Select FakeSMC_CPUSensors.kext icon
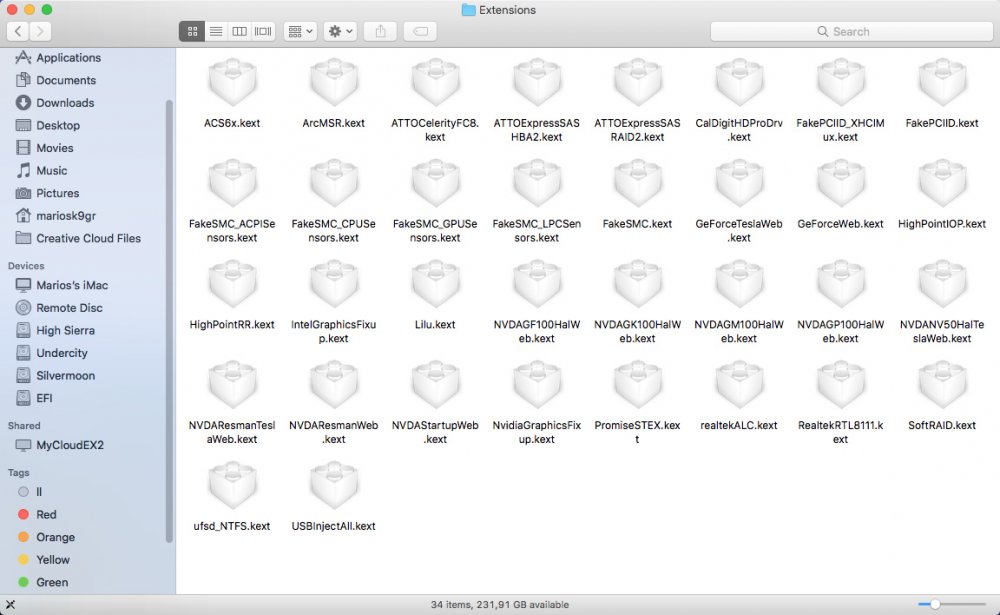The height and width of the screenshot is (615, 1000). click(x=334, y=184)
